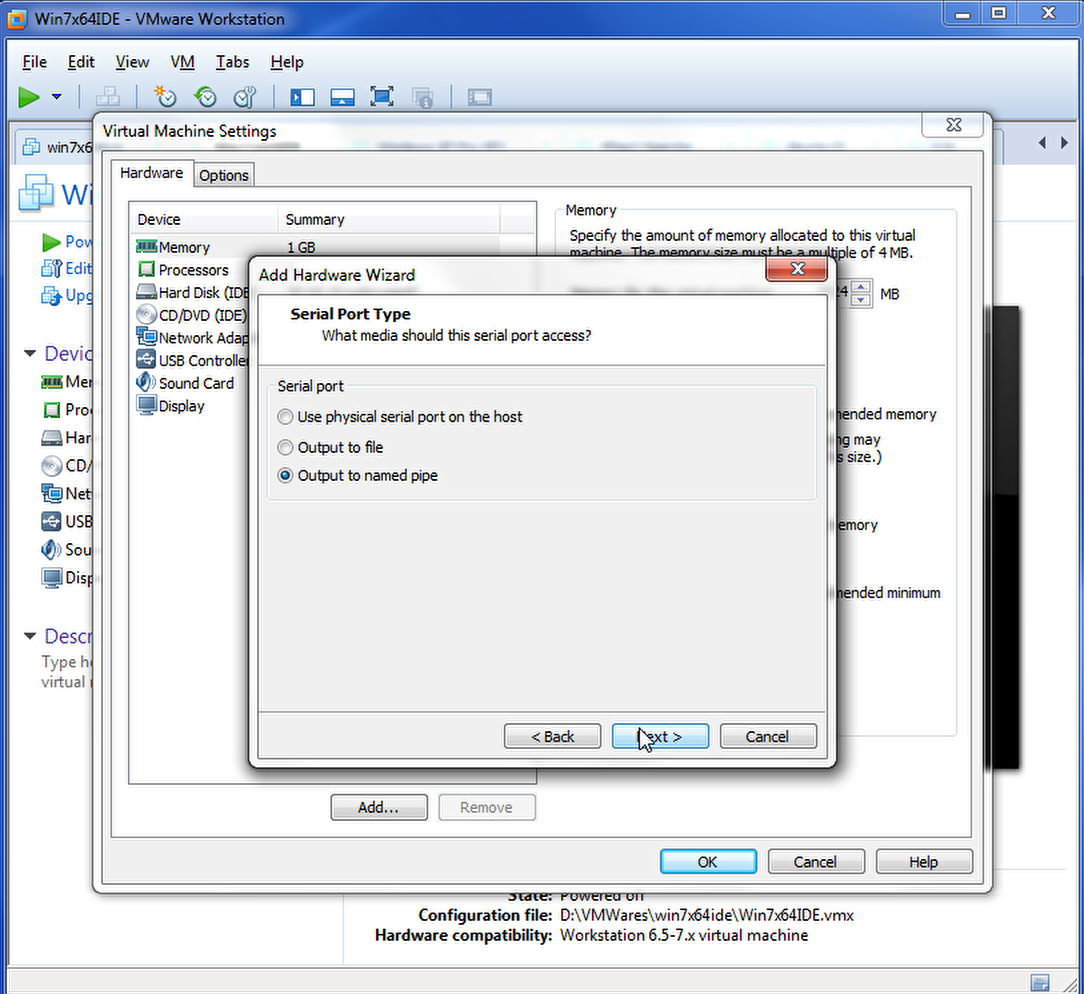Select the Output to named pipe option
Viewport: 1084px width, 994px height.
click(x=286, y=476)
